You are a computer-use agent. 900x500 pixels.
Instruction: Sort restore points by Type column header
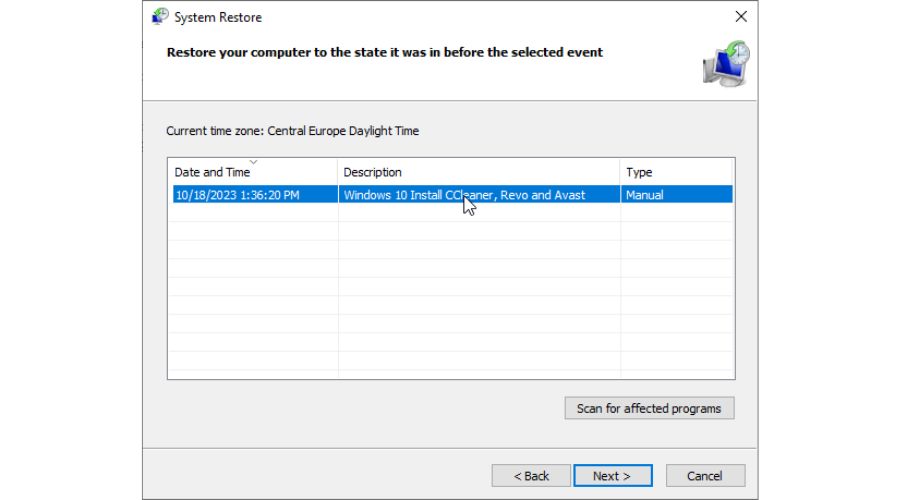(x=639, y=172)
